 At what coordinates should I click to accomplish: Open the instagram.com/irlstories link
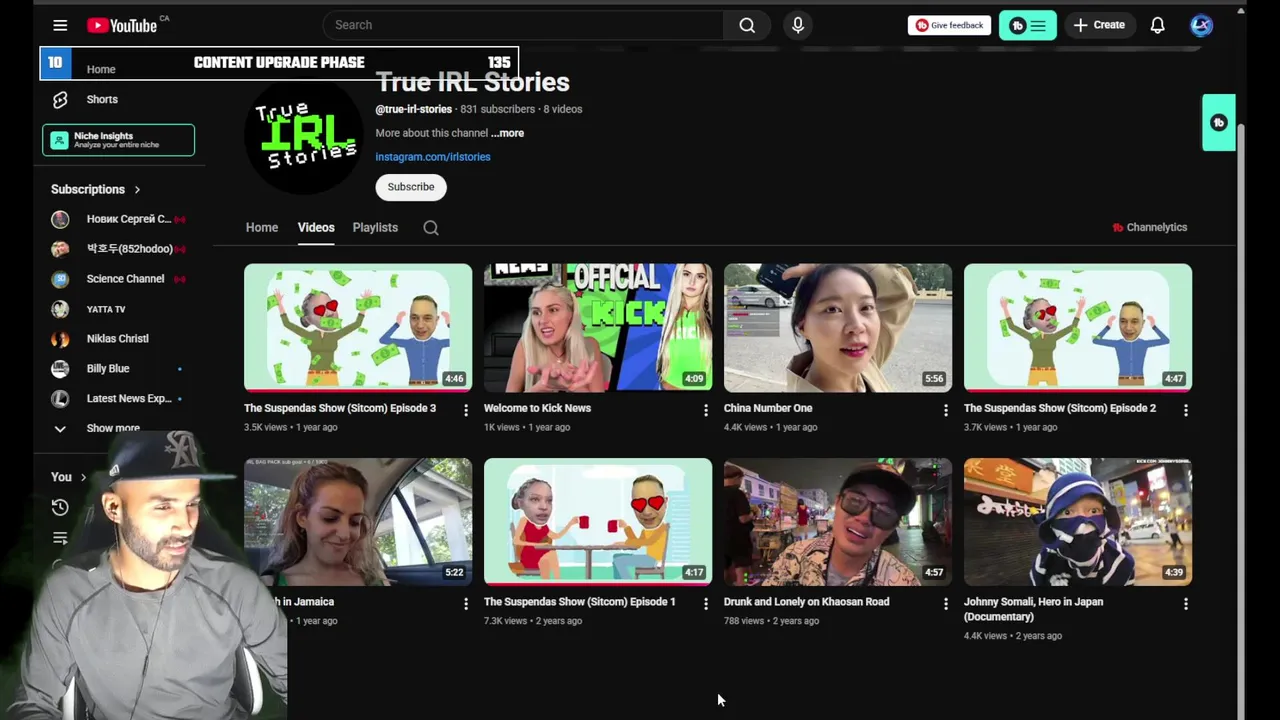point(433,157)
